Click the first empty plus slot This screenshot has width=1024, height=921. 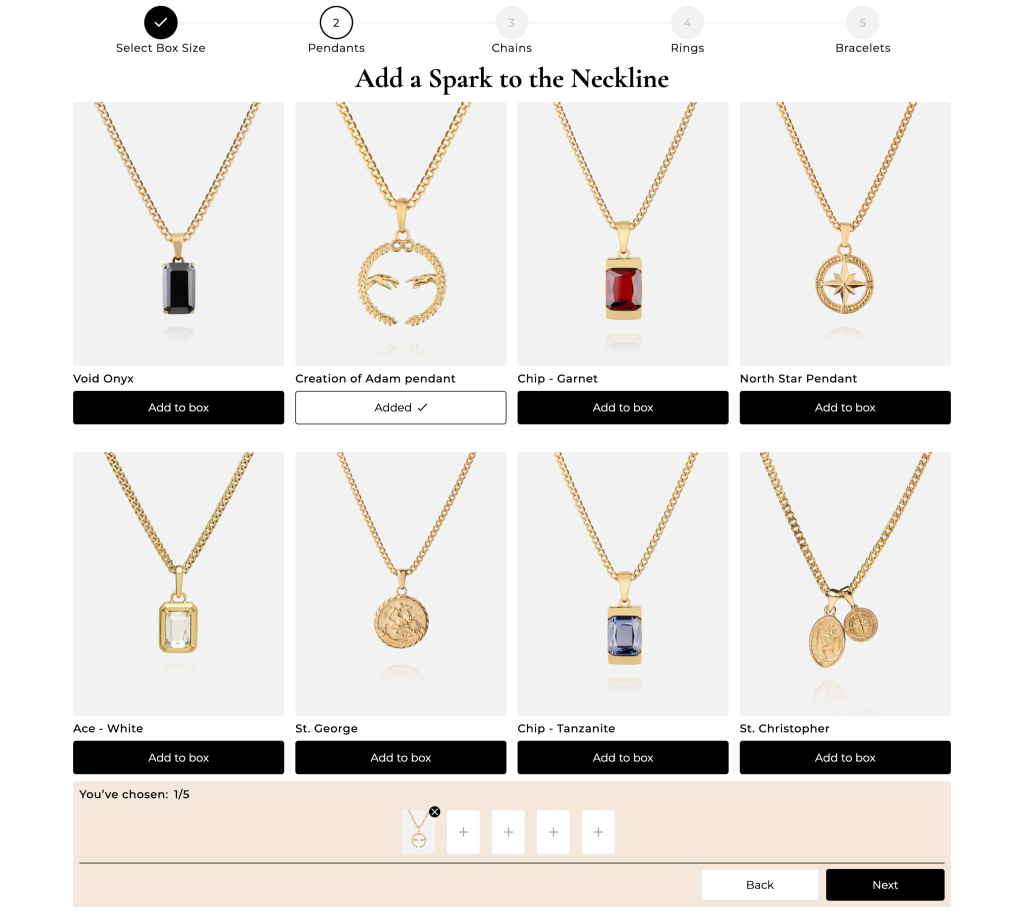pos(463,832)
